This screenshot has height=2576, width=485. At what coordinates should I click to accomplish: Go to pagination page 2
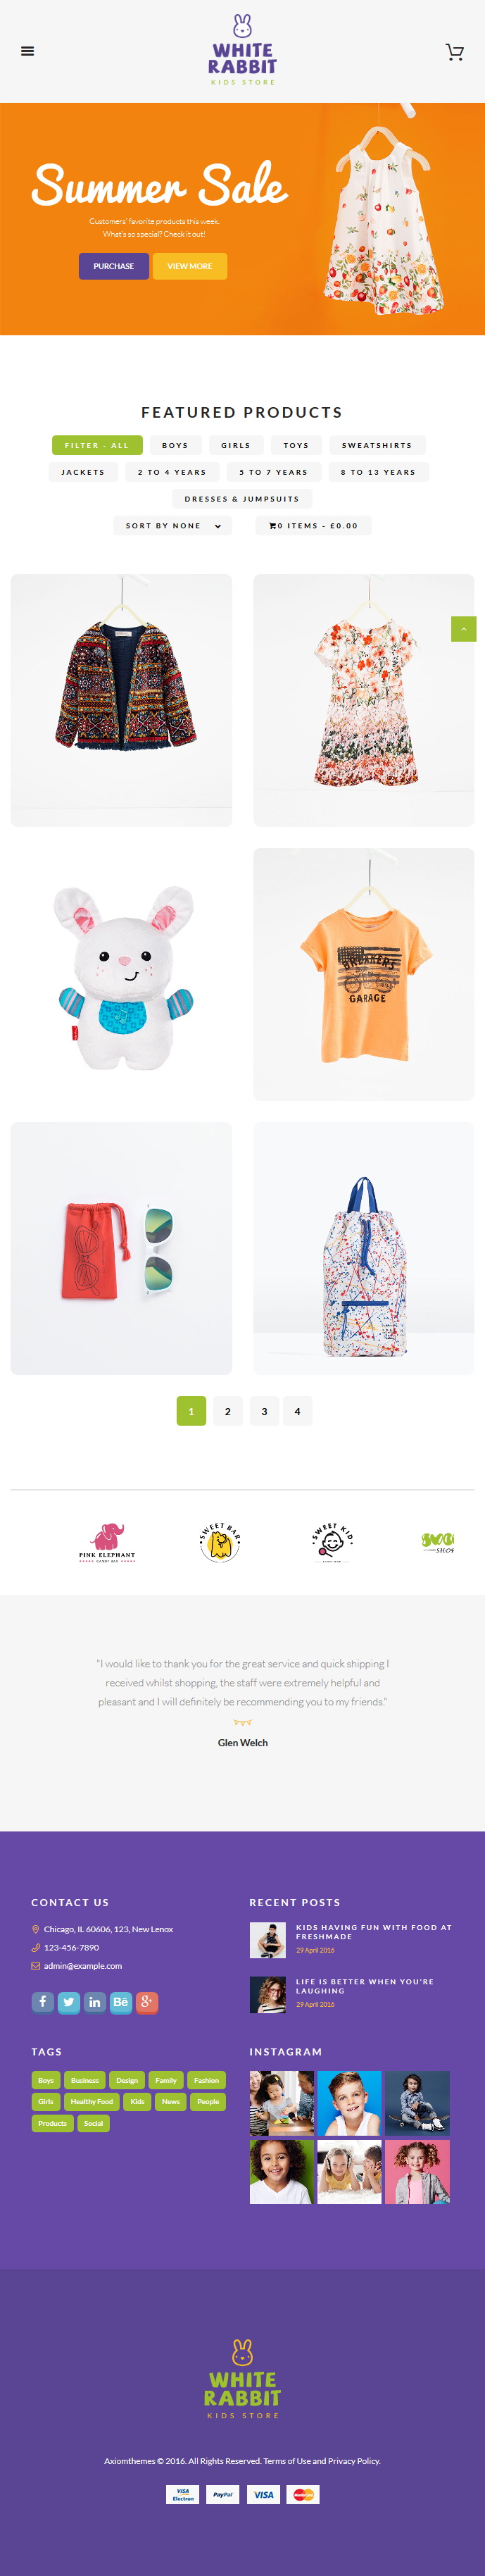point(228,1411)
